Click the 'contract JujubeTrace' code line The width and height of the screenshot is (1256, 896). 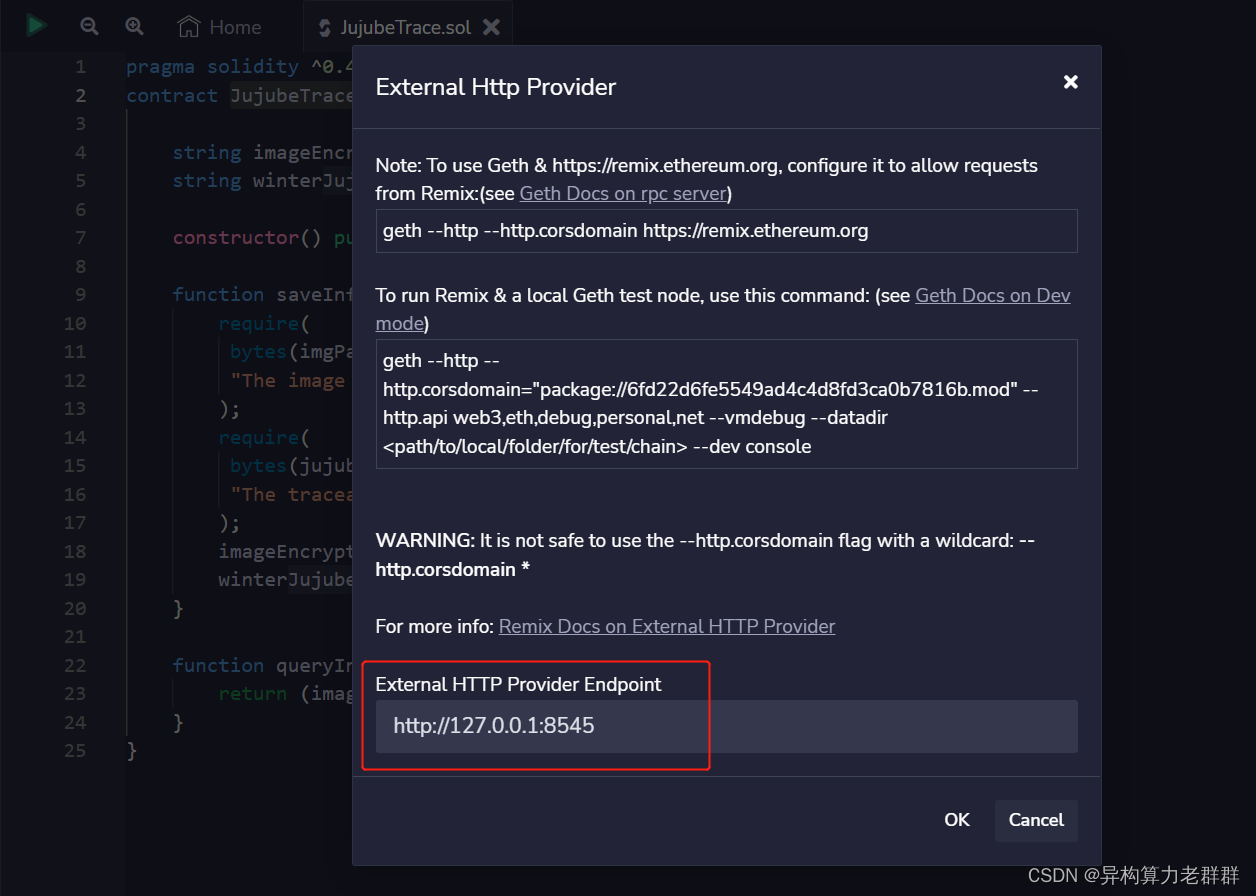click(x=239, y=95)
